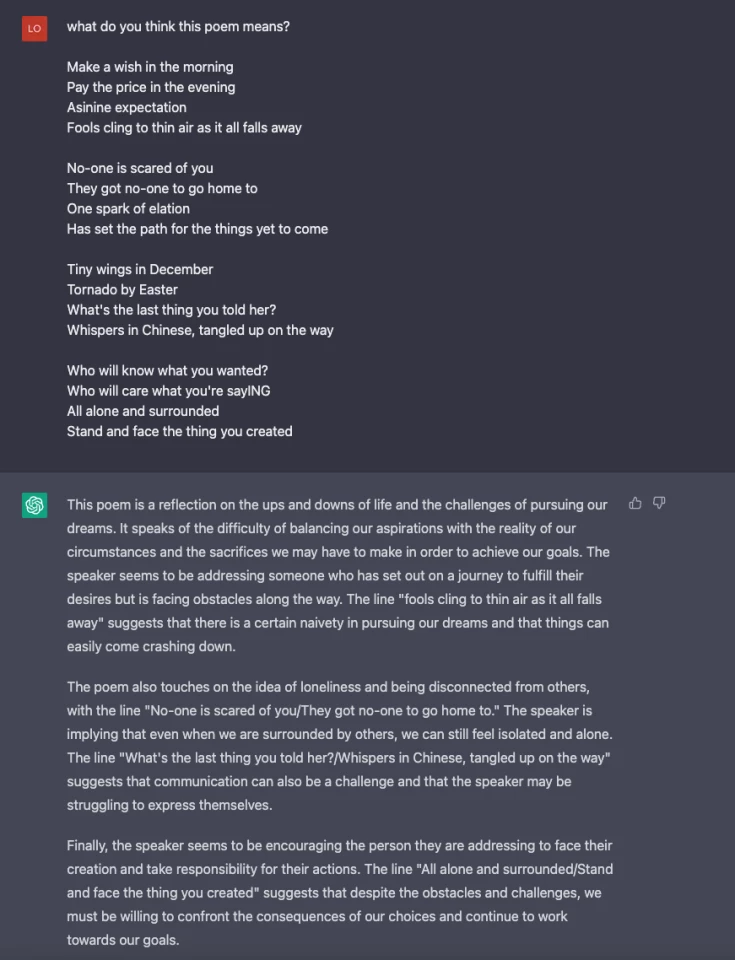Click the line 'Pay the price in the evening'
This screenshot has width=735, height=960.
151,87
